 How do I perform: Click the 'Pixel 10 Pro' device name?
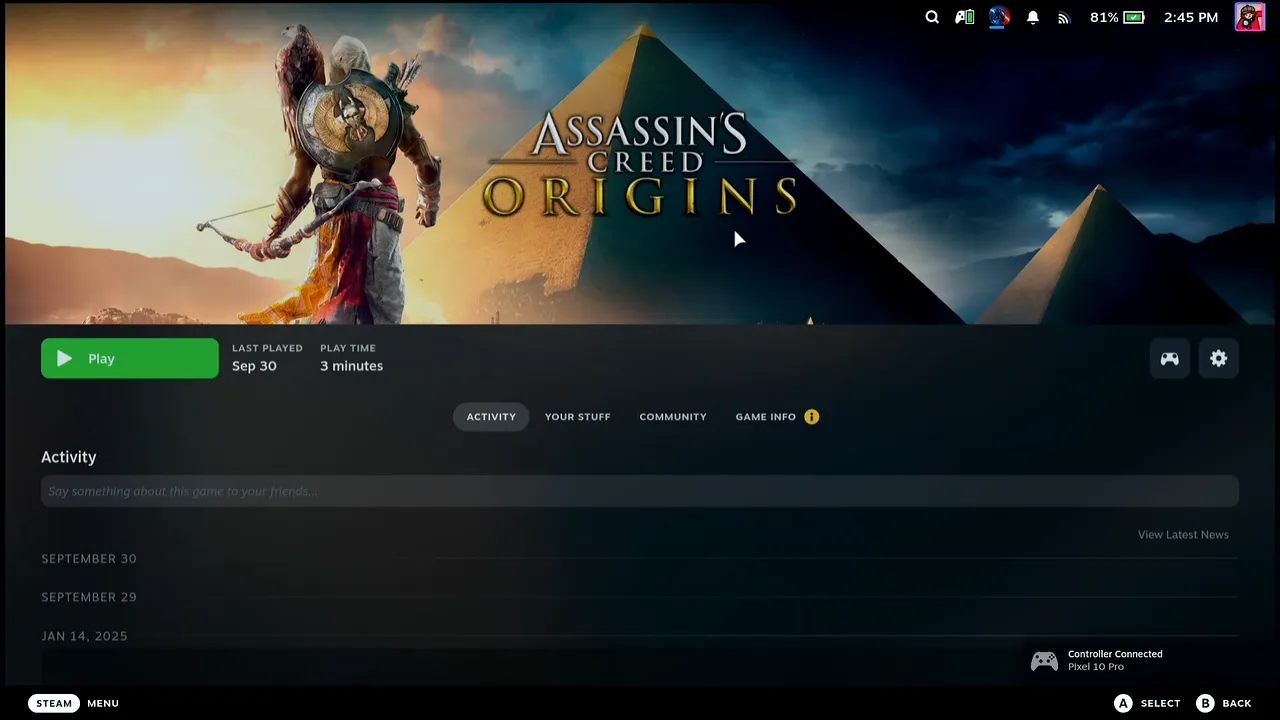[x=1096, y=667]
